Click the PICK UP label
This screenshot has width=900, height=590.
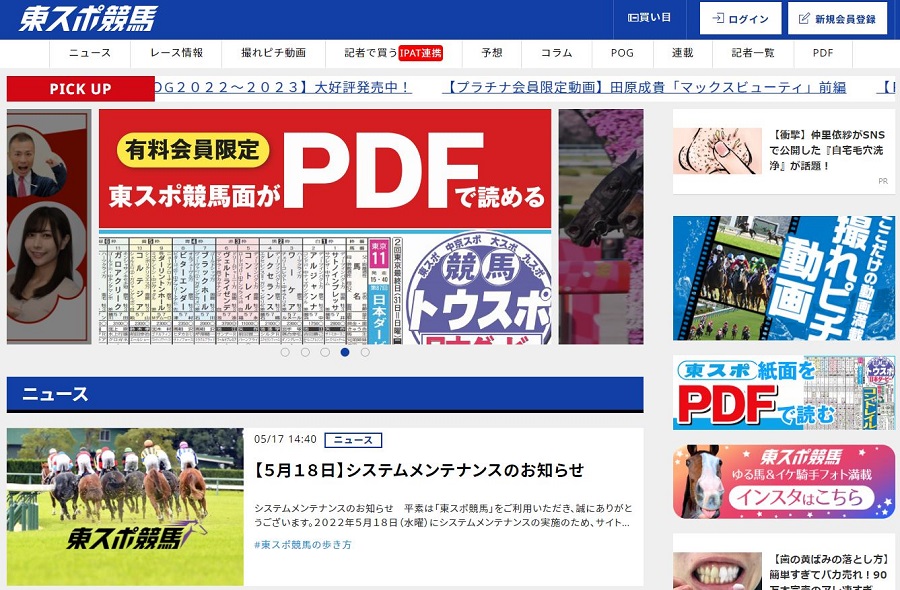tap(80, 89)
